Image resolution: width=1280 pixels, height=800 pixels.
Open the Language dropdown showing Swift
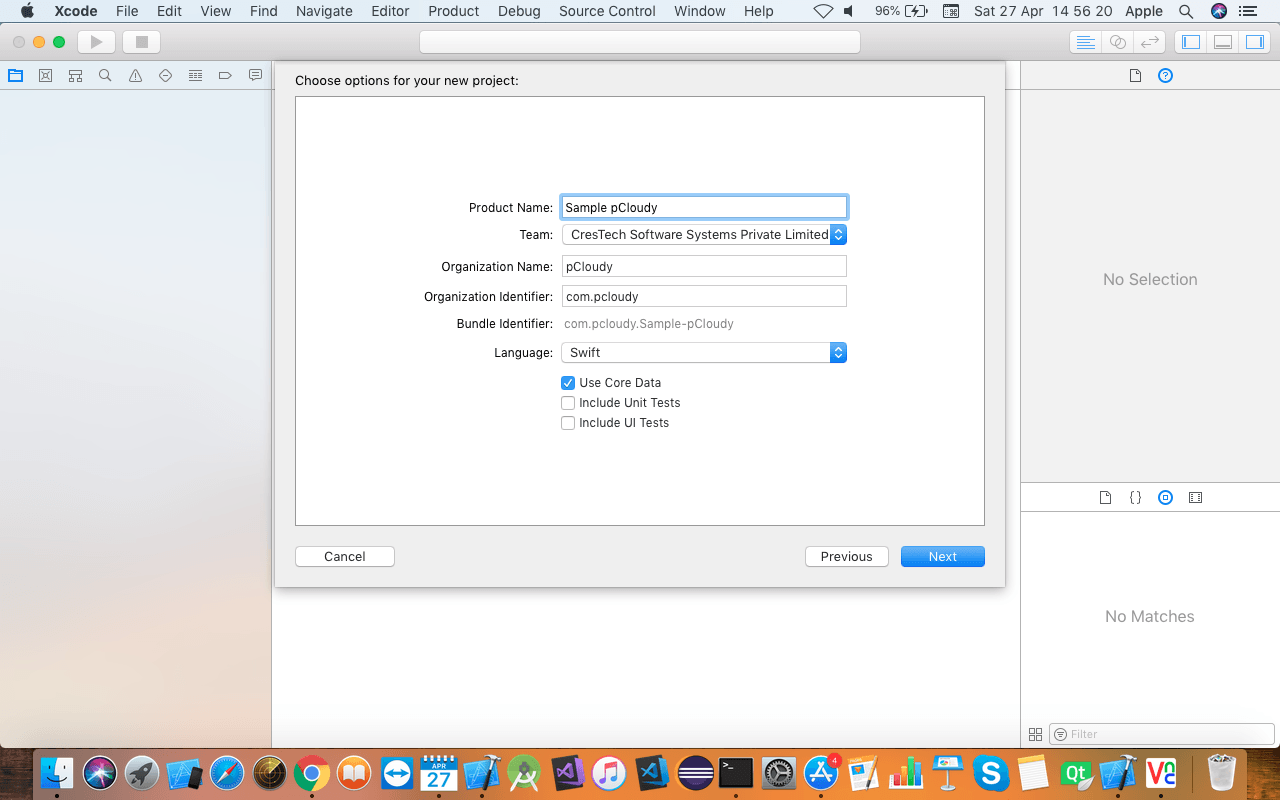point(704,353)
